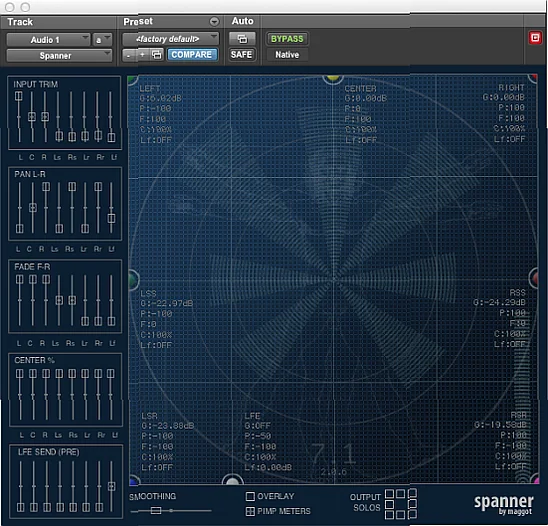The height and width of the screenshot is (526, 548).
Task: Click the next preset plus button
Action: (142, 55)
